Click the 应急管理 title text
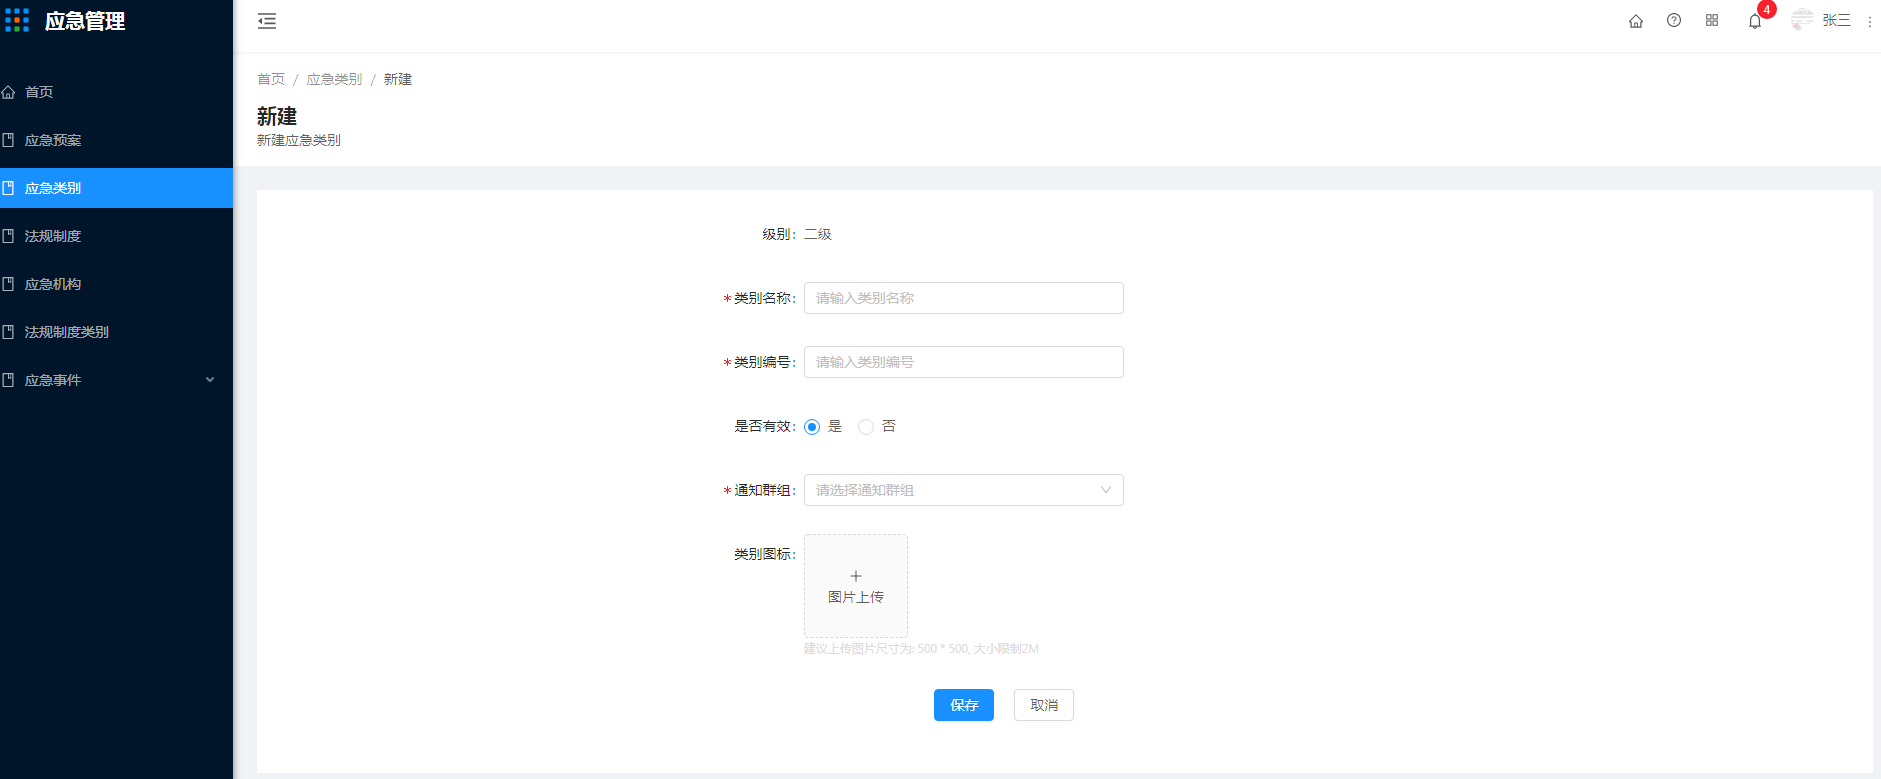The height and width of the screenshot is (779, 1881). point(85,21)
